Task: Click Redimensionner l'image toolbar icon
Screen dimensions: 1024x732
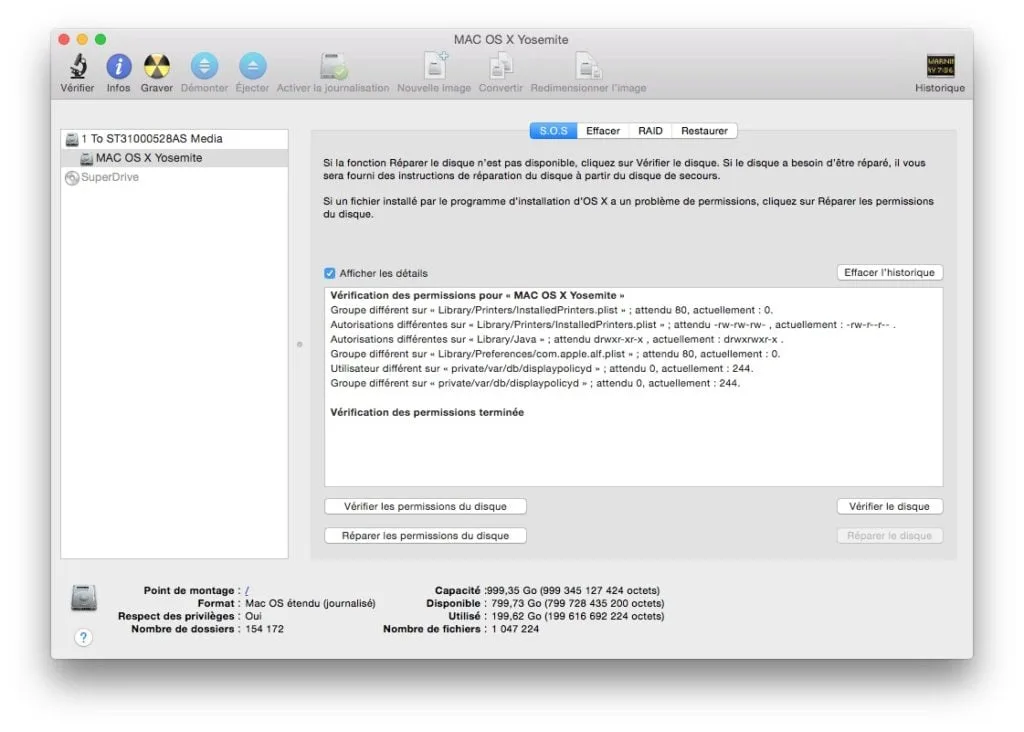Action: (588, 66)
